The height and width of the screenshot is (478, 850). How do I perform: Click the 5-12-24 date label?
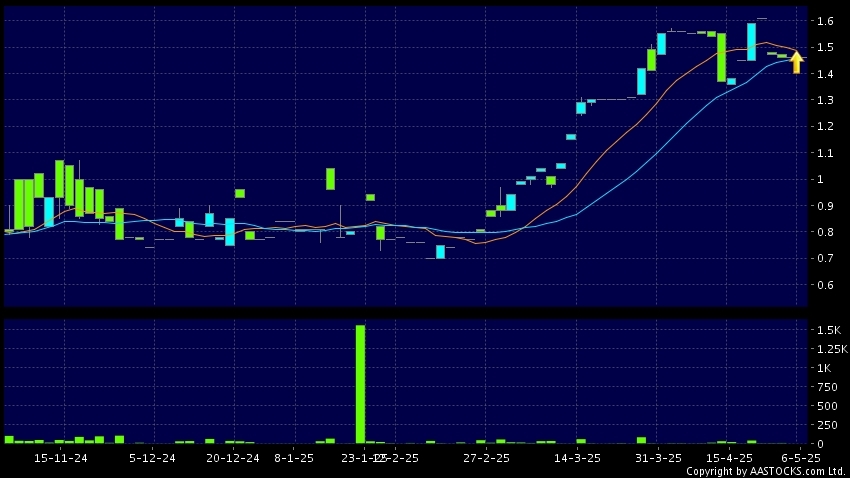(x=152, y=458)
